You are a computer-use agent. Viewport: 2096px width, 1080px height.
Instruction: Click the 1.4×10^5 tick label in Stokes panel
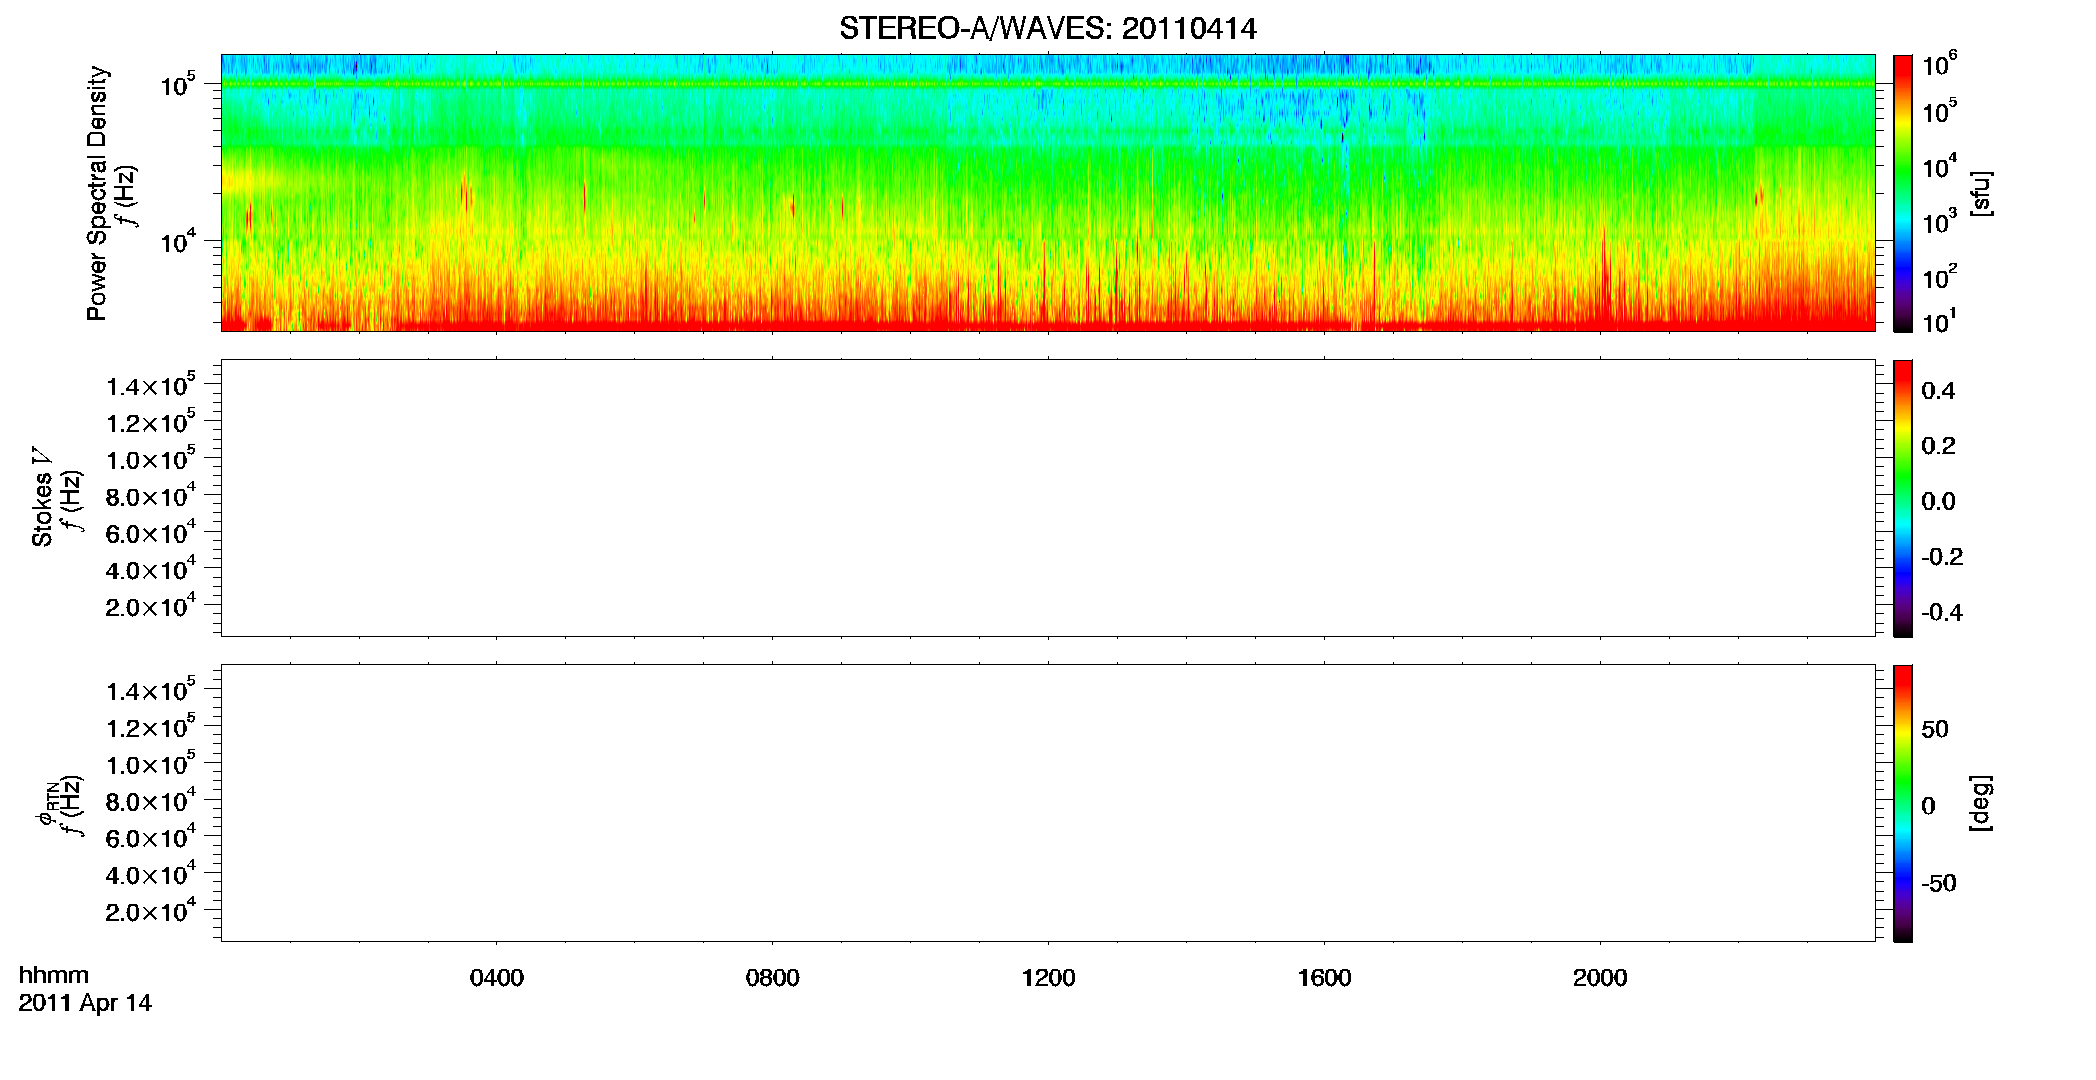coord(151,386)
